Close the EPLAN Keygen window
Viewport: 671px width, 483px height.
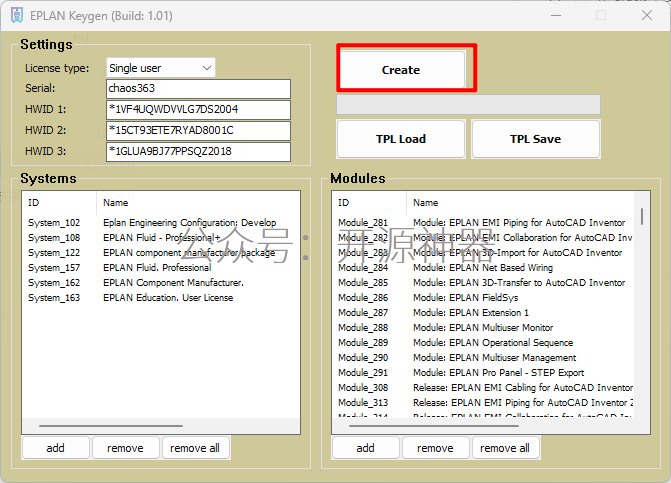[x=647, y=15]
